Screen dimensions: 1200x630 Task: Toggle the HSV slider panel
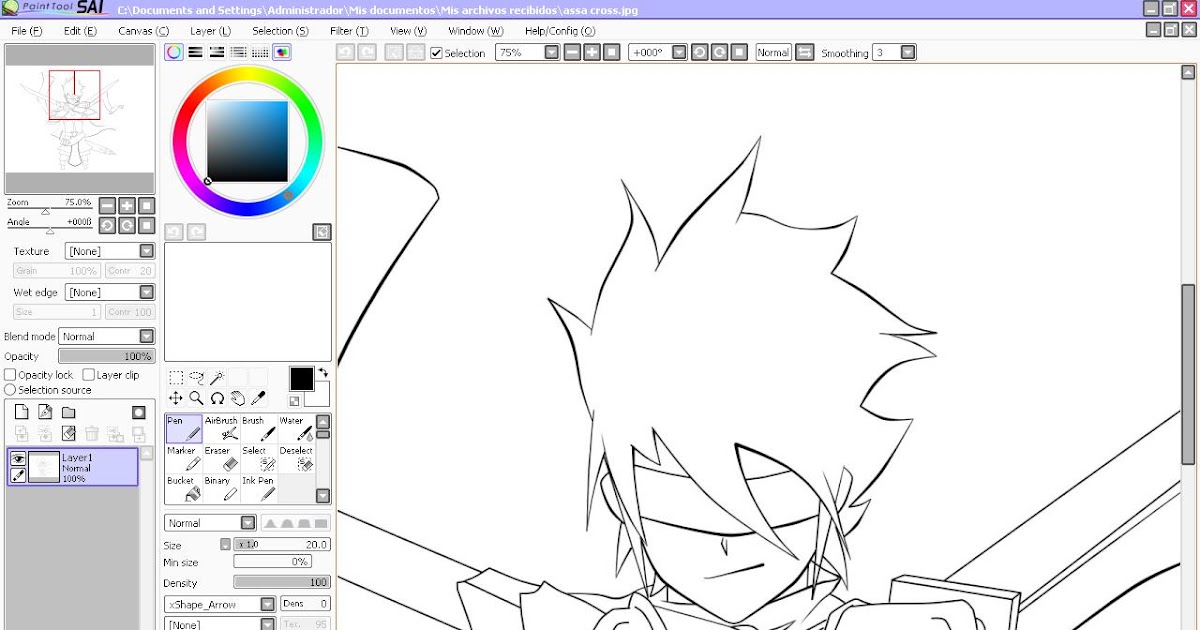pyautogui.click(x=217, y=52)
